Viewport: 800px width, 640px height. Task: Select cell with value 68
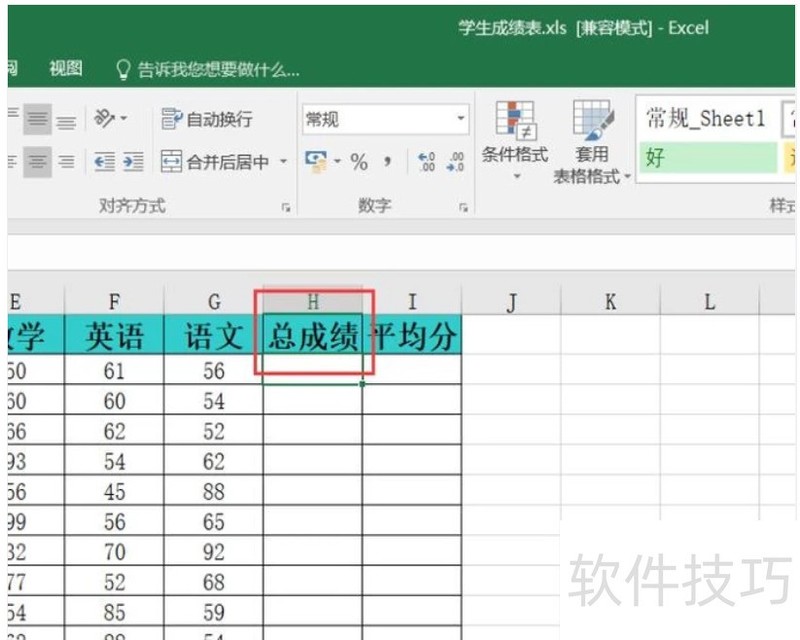(x=214, y=581)
